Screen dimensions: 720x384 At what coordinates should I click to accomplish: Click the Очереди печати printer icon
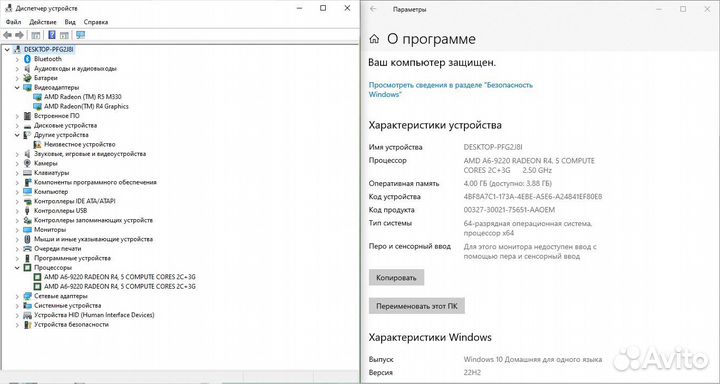(x=27, y=248)
